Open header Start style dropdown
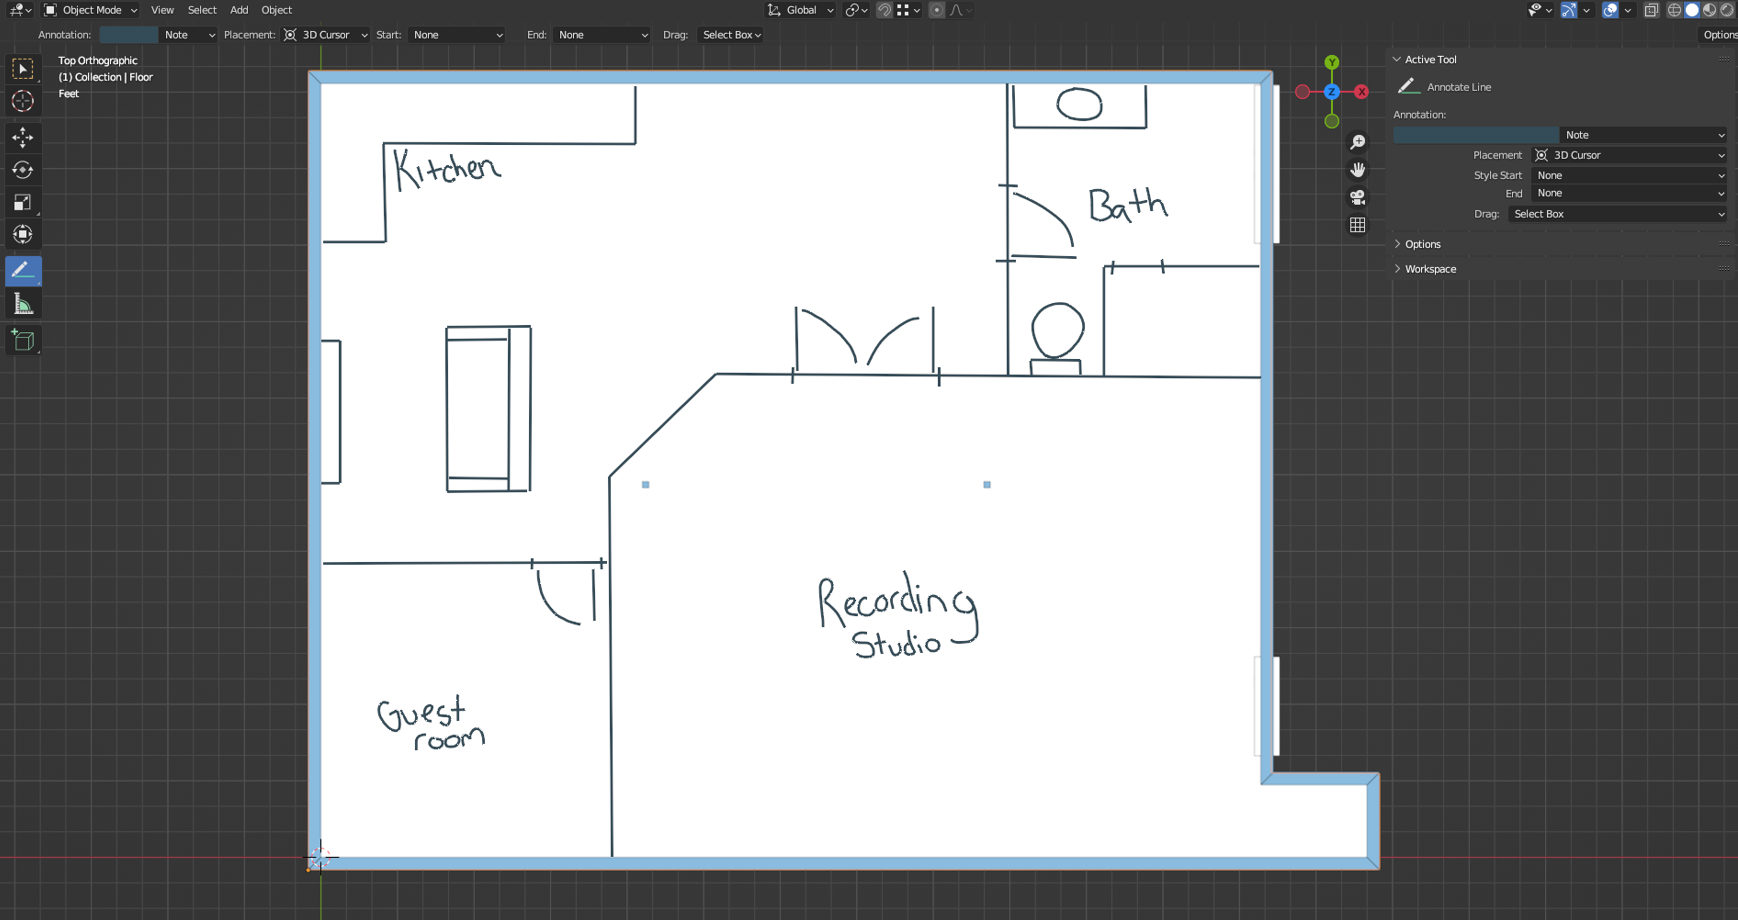The width and height of the screenshot is (1738, 920). 458,35
